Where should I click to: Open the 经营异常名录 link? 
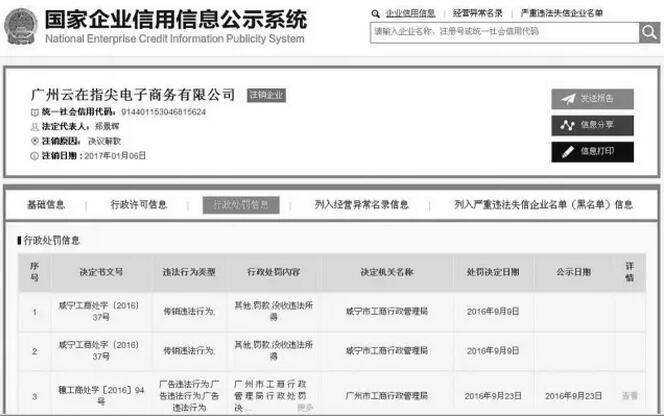[478, 14]
